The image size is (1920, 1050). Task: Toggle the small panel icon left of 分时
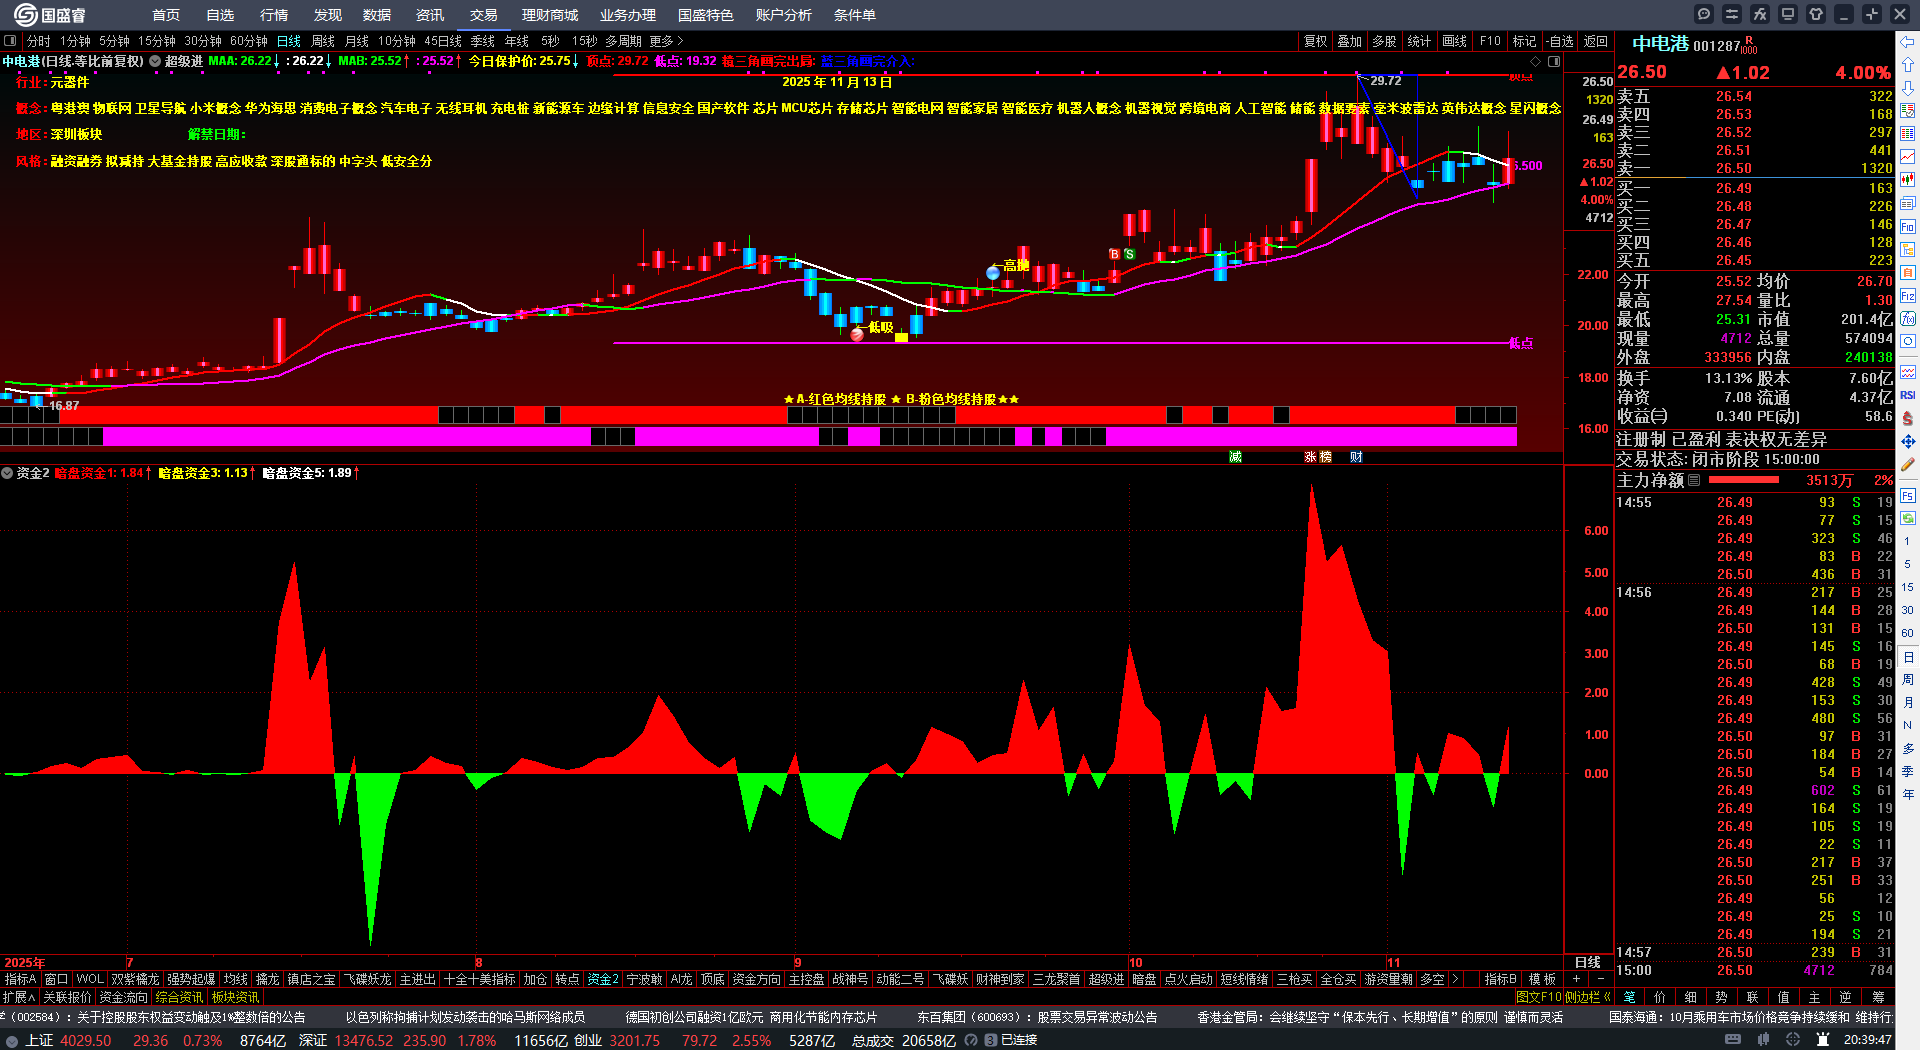pyautogui.click(x=10, y=41)
